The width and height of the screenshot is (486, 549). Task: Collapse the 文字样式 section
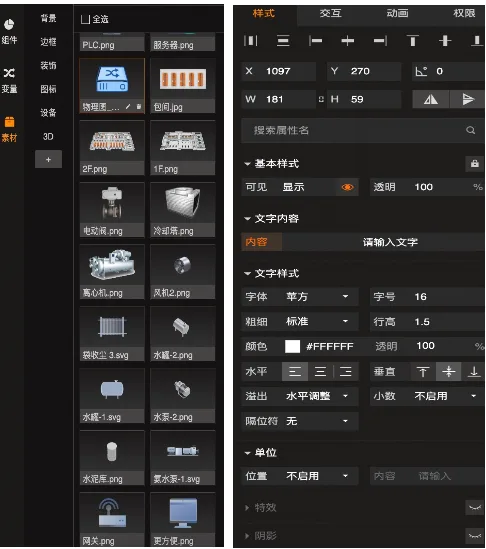[x=247, y=274]
